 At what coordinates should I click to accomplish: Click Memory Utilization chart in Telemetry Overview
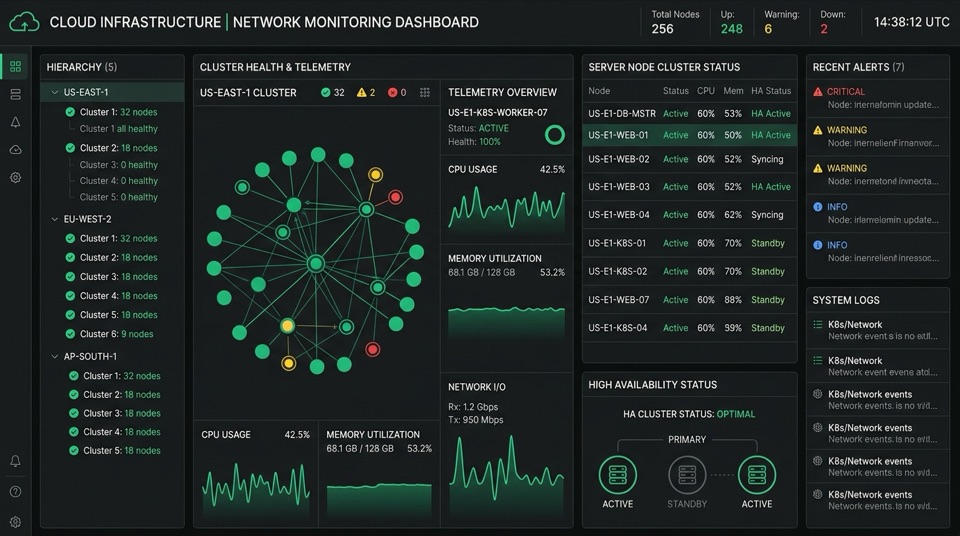click(x=506, y=322)
